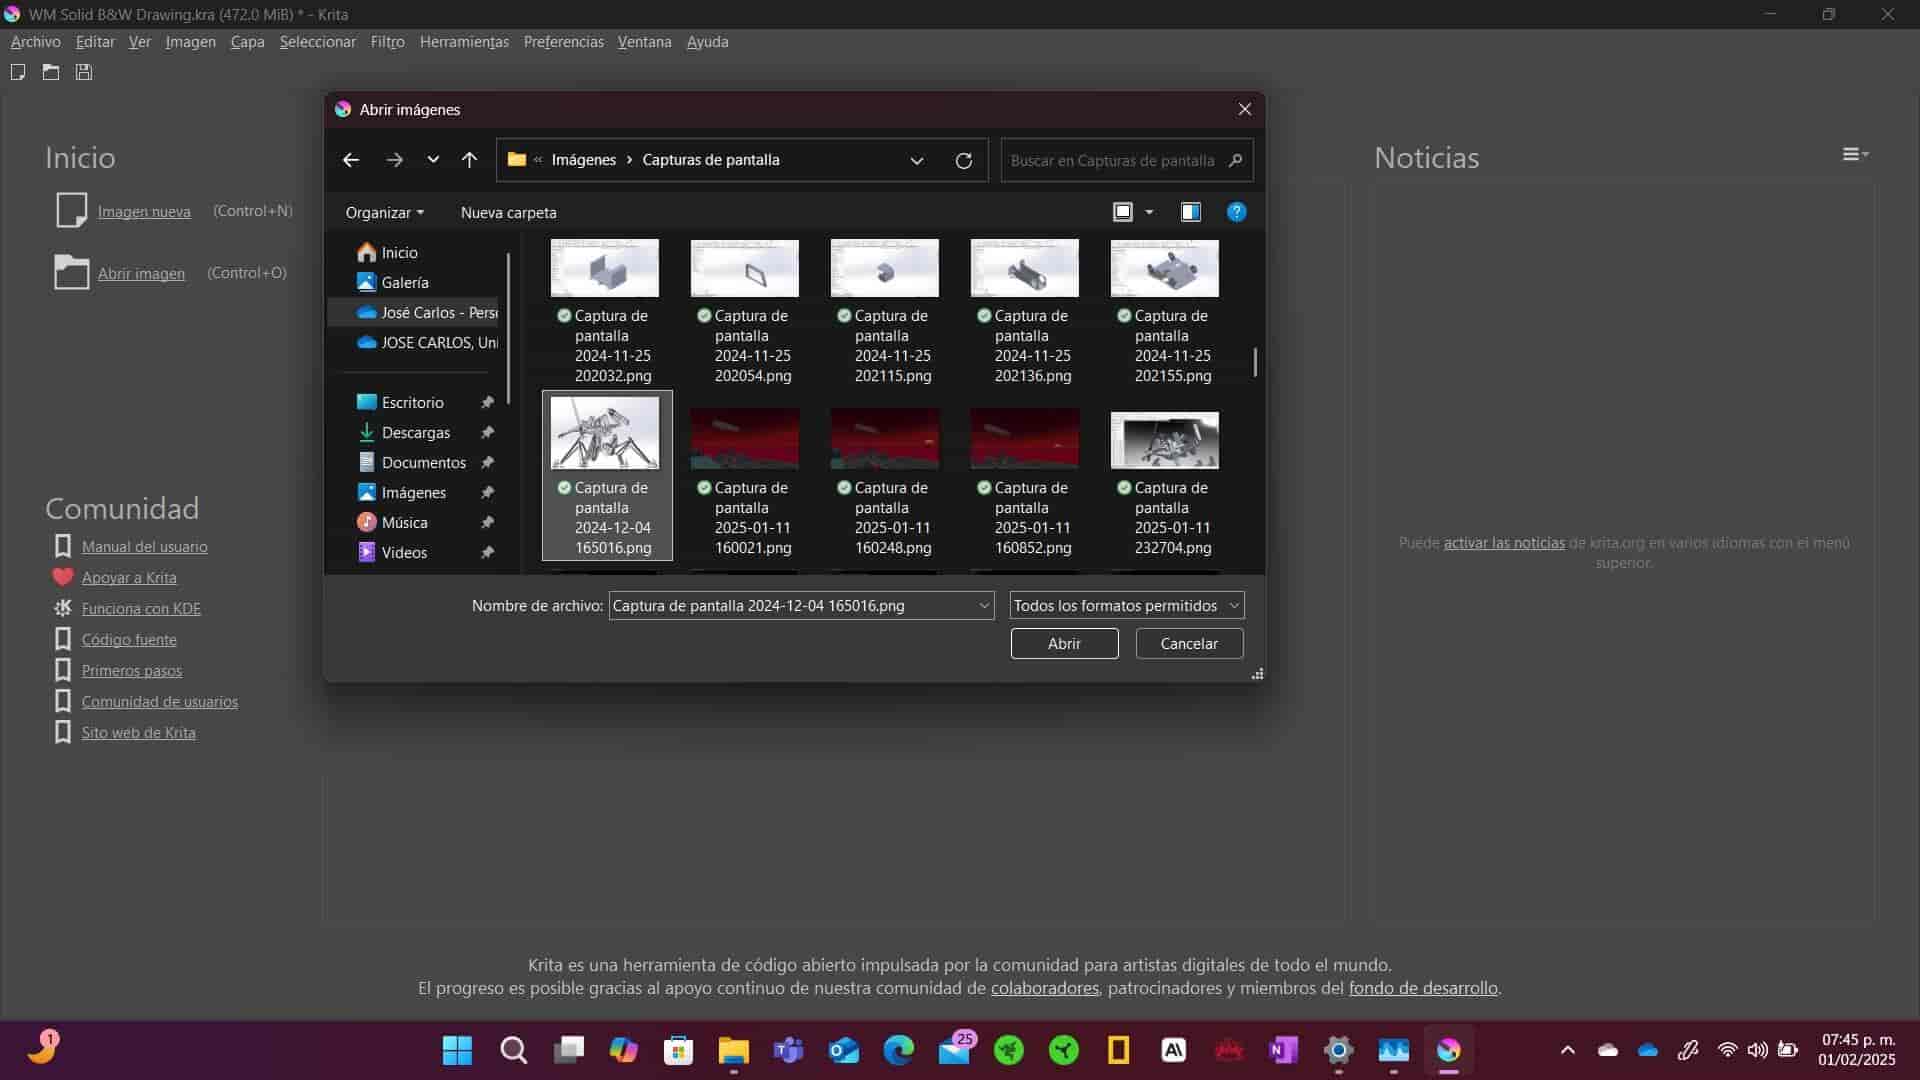Open the Settings gear from the taskbar
This screenshot has height=1080, width=1920.
pos(1339,1050)
